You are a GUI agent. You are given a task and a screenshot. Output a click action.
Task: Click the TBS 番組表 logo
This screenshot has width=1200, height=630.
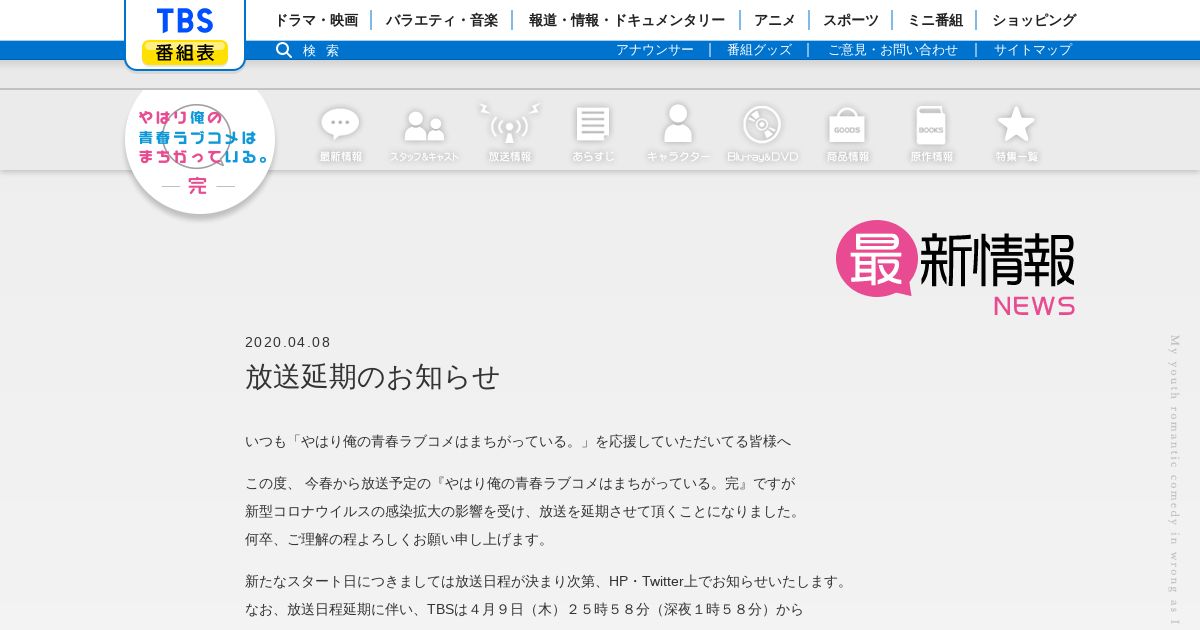(185, 35)
